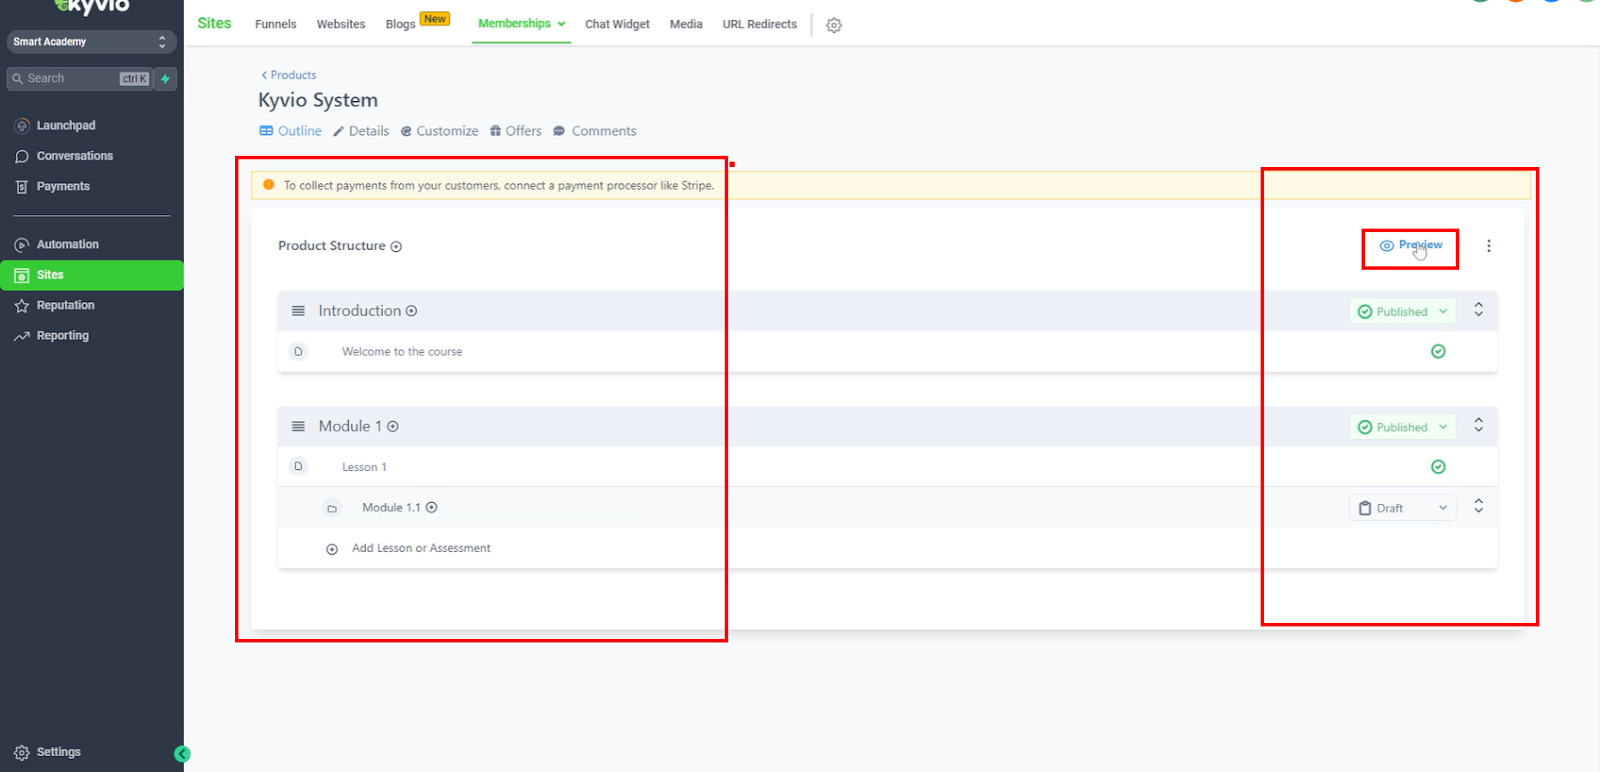The width and height of the screenshot is (1600, 772).
Task: Open the Draft status dropdown for Module 1.1
Action: point(1402,508)
